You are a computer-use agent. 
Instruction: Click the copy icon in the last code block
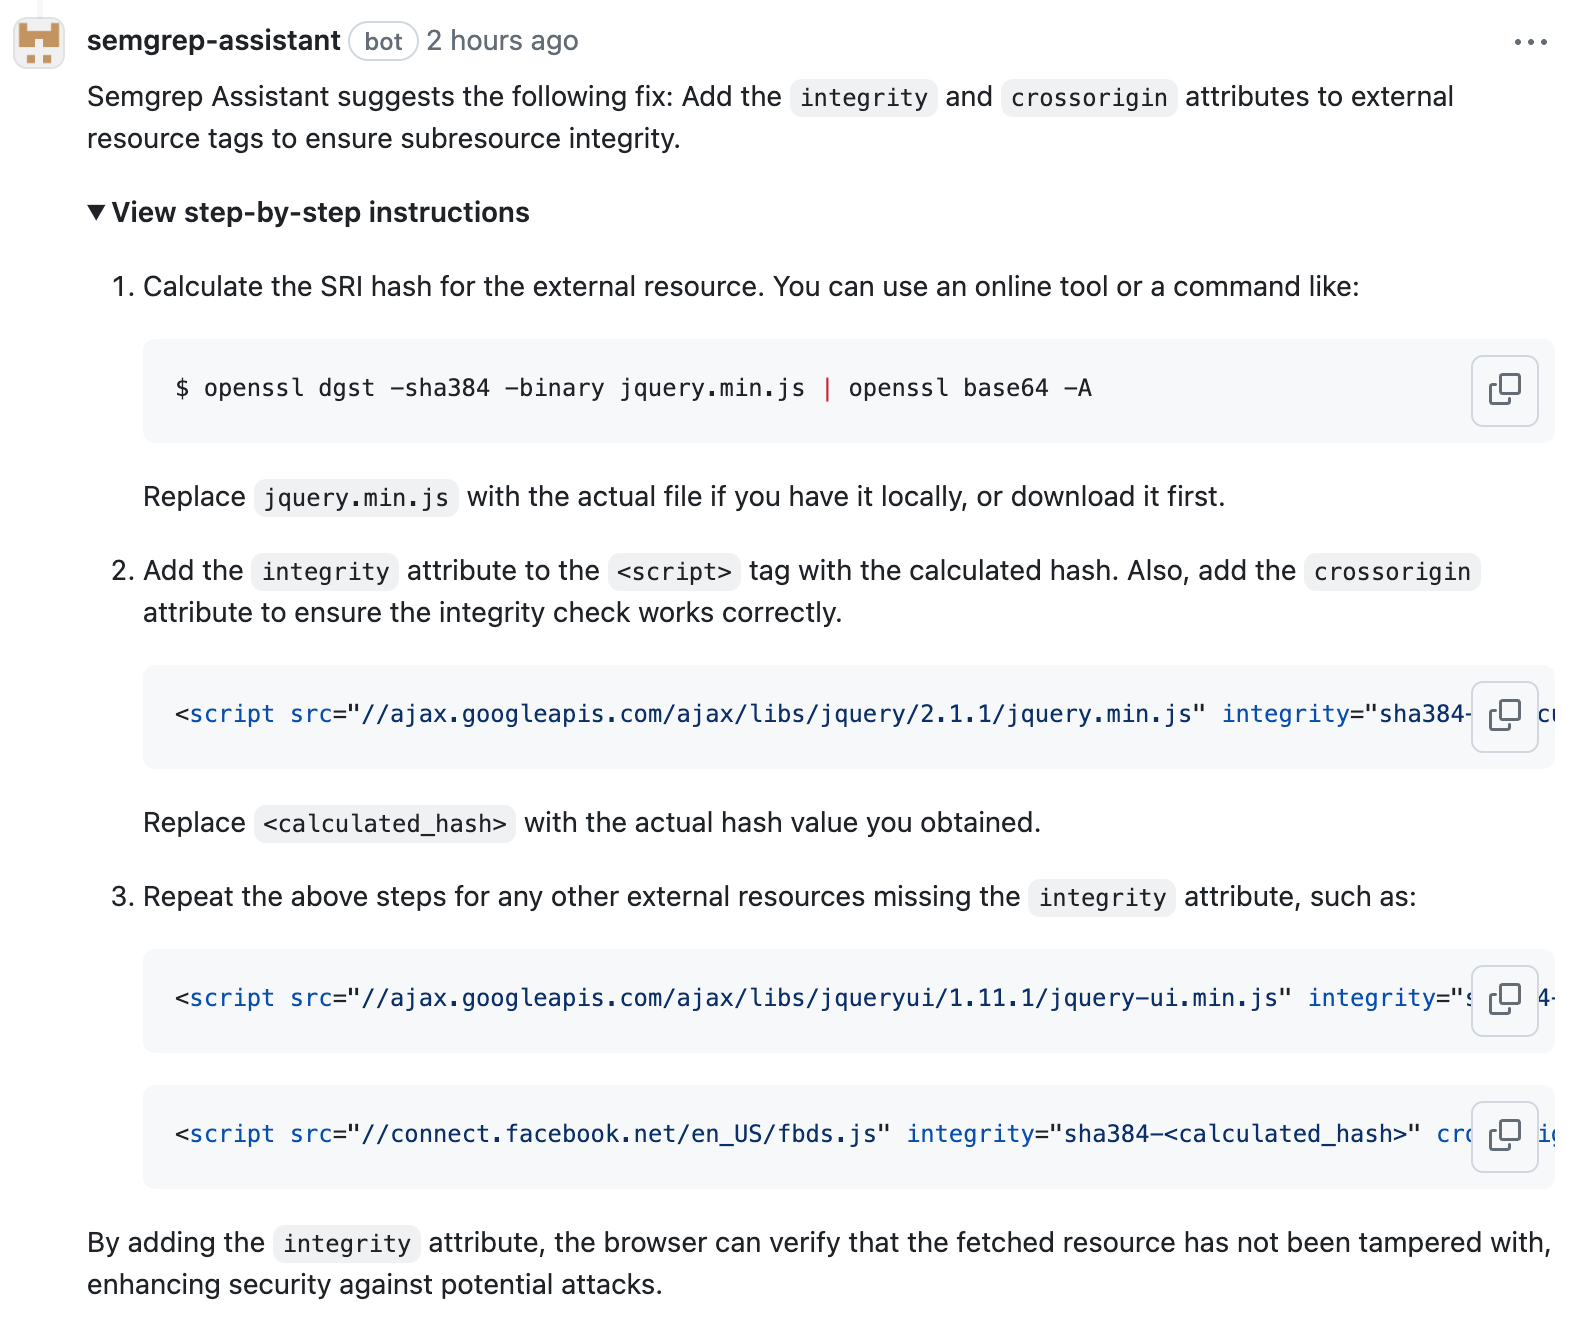click(x=1504, y=1138)
